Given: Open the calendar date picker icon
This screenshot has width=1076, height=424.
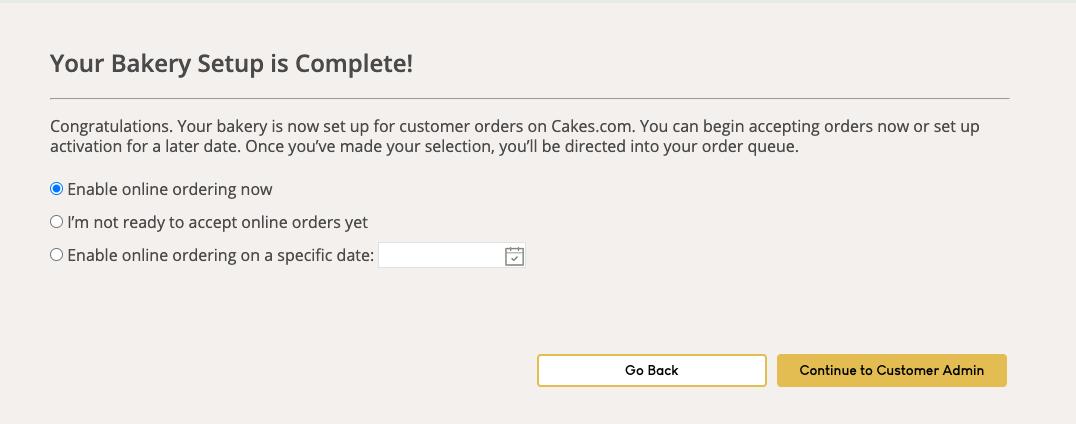Looking at the screenshot, I should click(514, 256).
